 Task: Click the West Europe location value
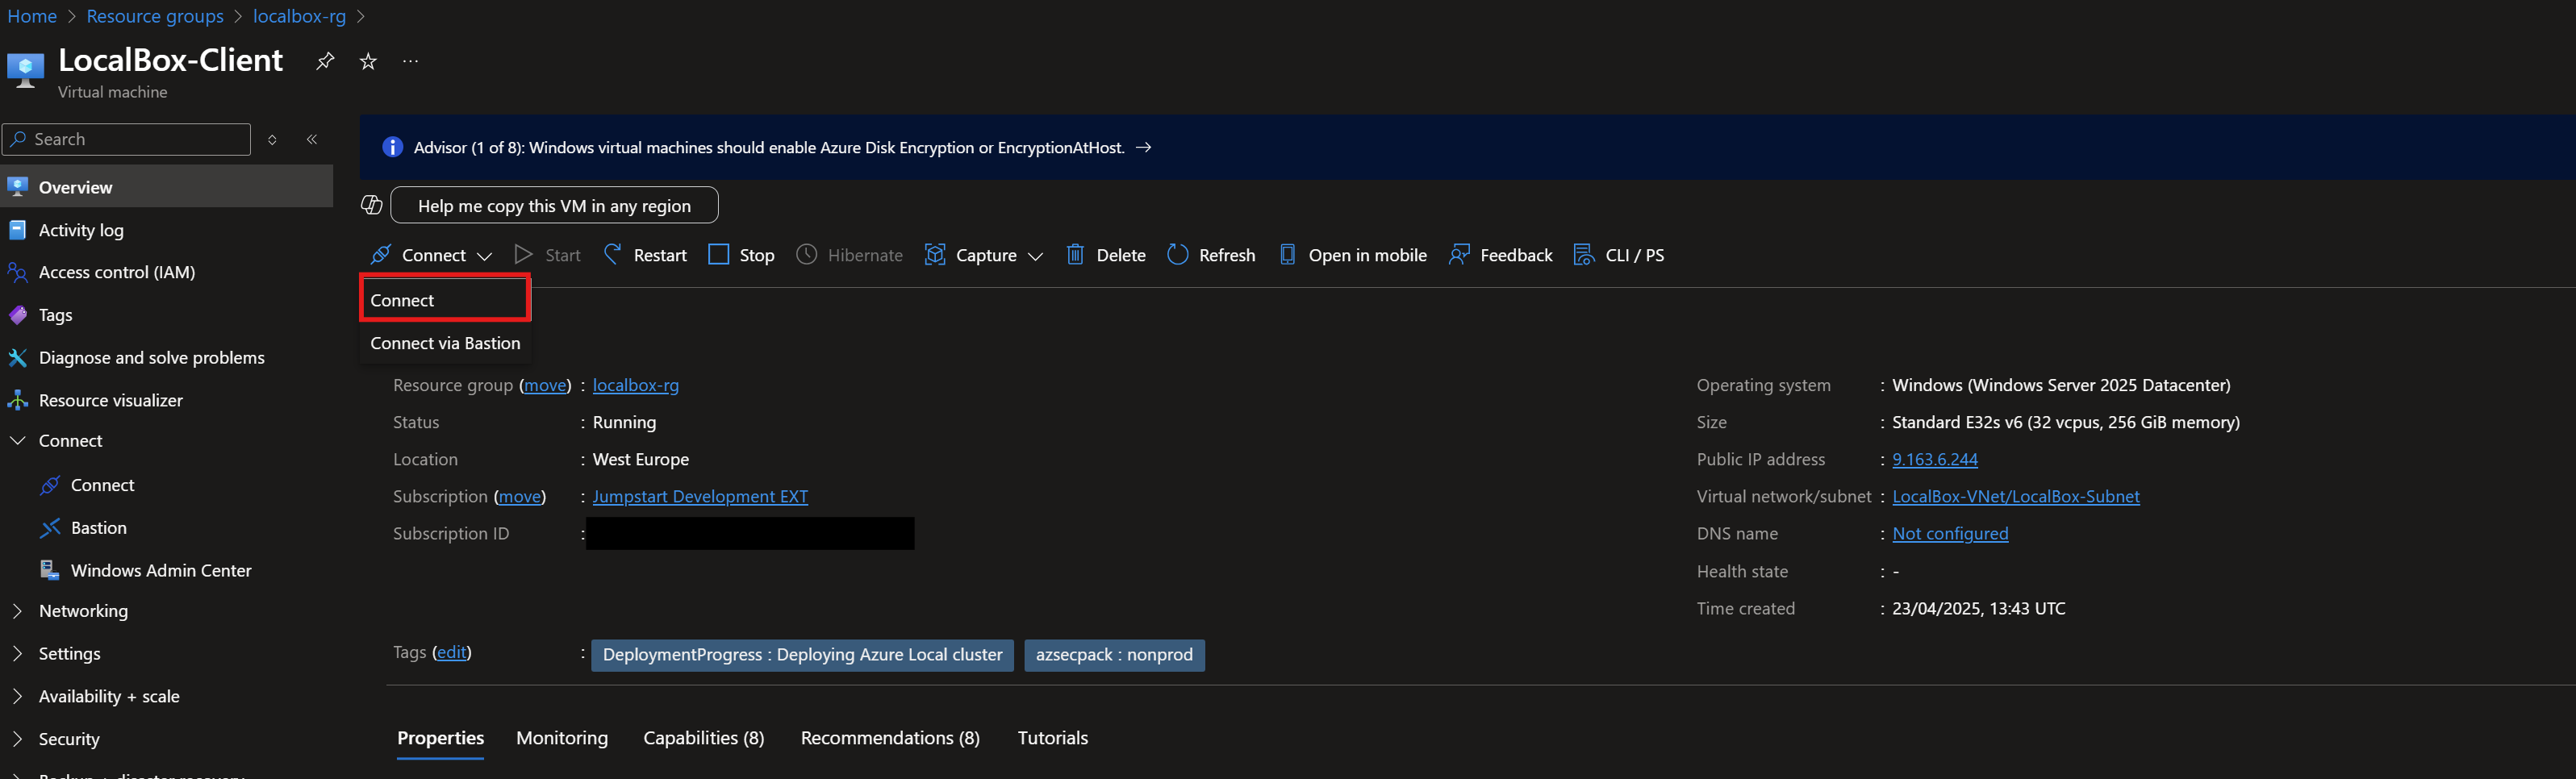[641, 460]
